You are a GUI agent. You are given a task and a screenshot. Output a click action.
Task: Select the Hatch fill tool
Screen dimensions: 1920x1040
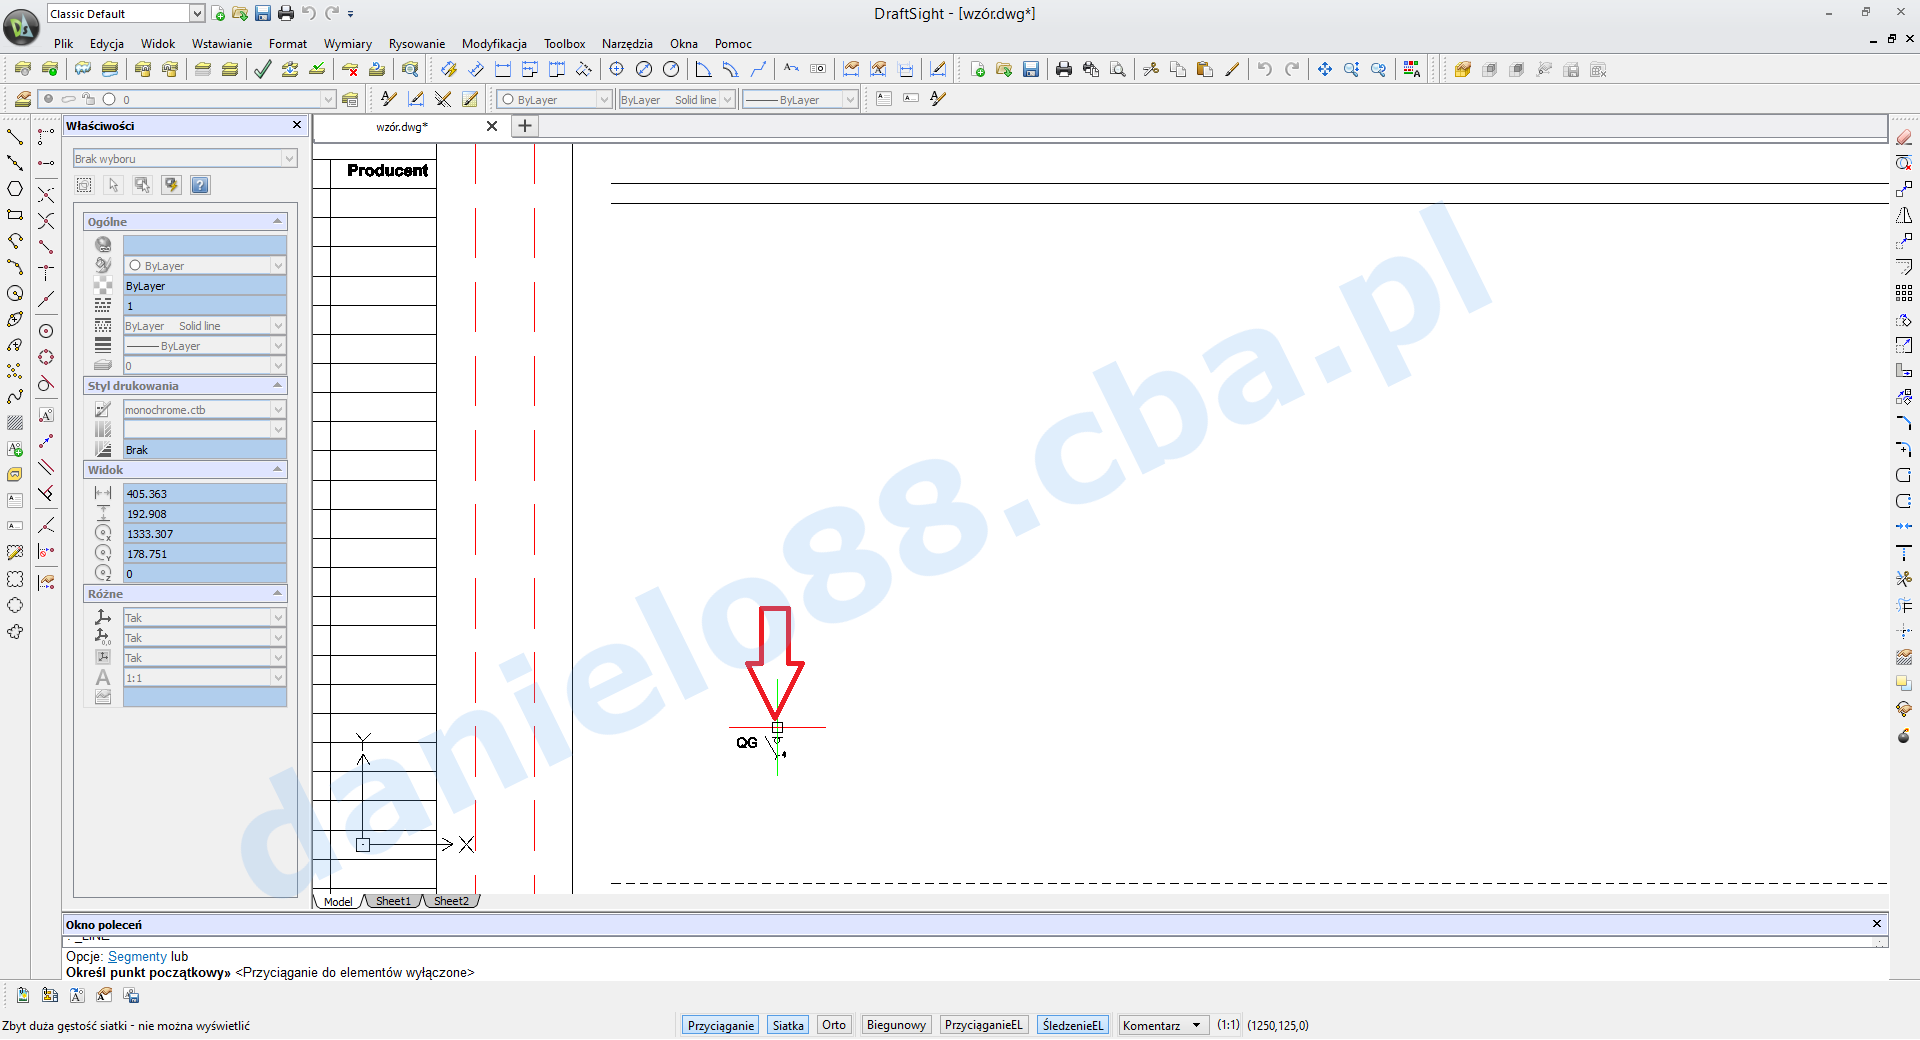[x=15, y=423]
